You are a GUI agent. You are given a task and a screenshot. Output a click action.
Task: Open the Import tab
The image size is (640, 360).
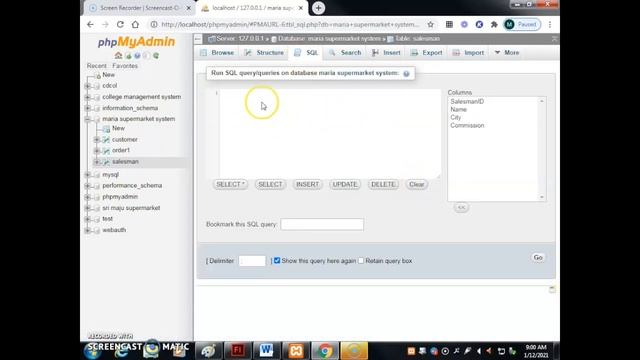pyautogui.click(x=468, y=53)
